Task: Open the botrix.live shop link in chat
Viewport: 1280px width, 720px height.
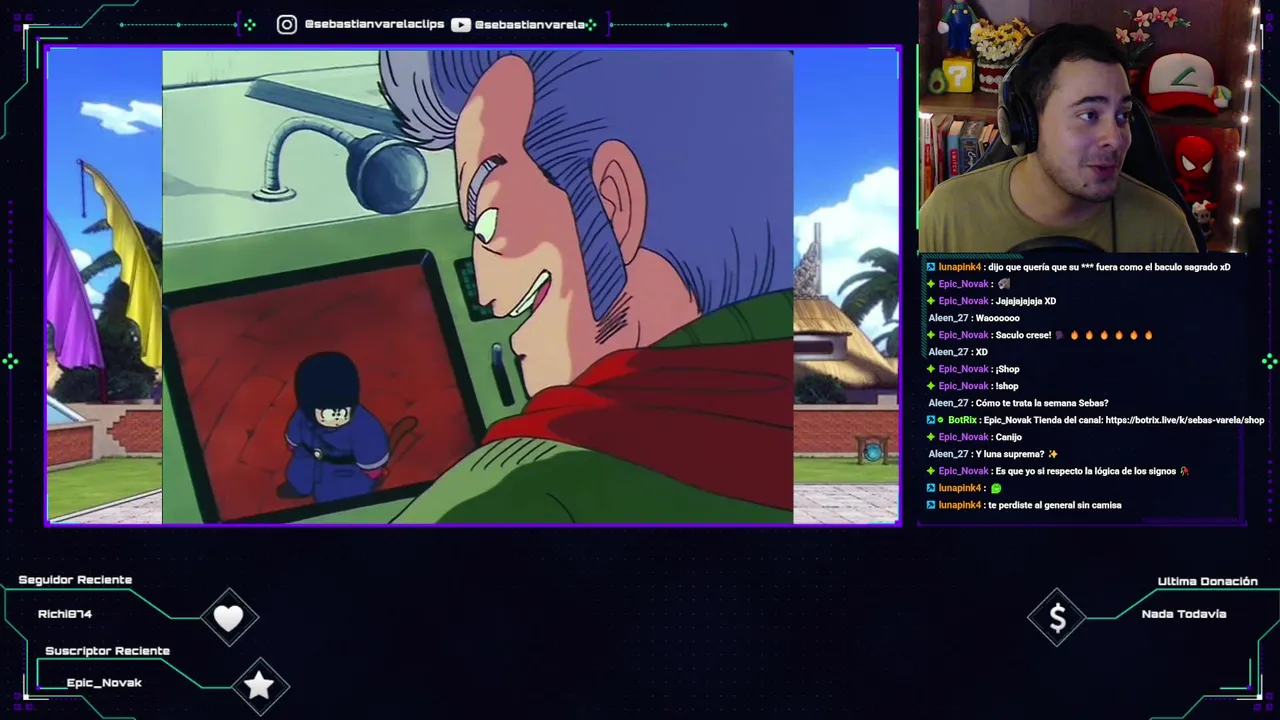Action: (1185, 420)
